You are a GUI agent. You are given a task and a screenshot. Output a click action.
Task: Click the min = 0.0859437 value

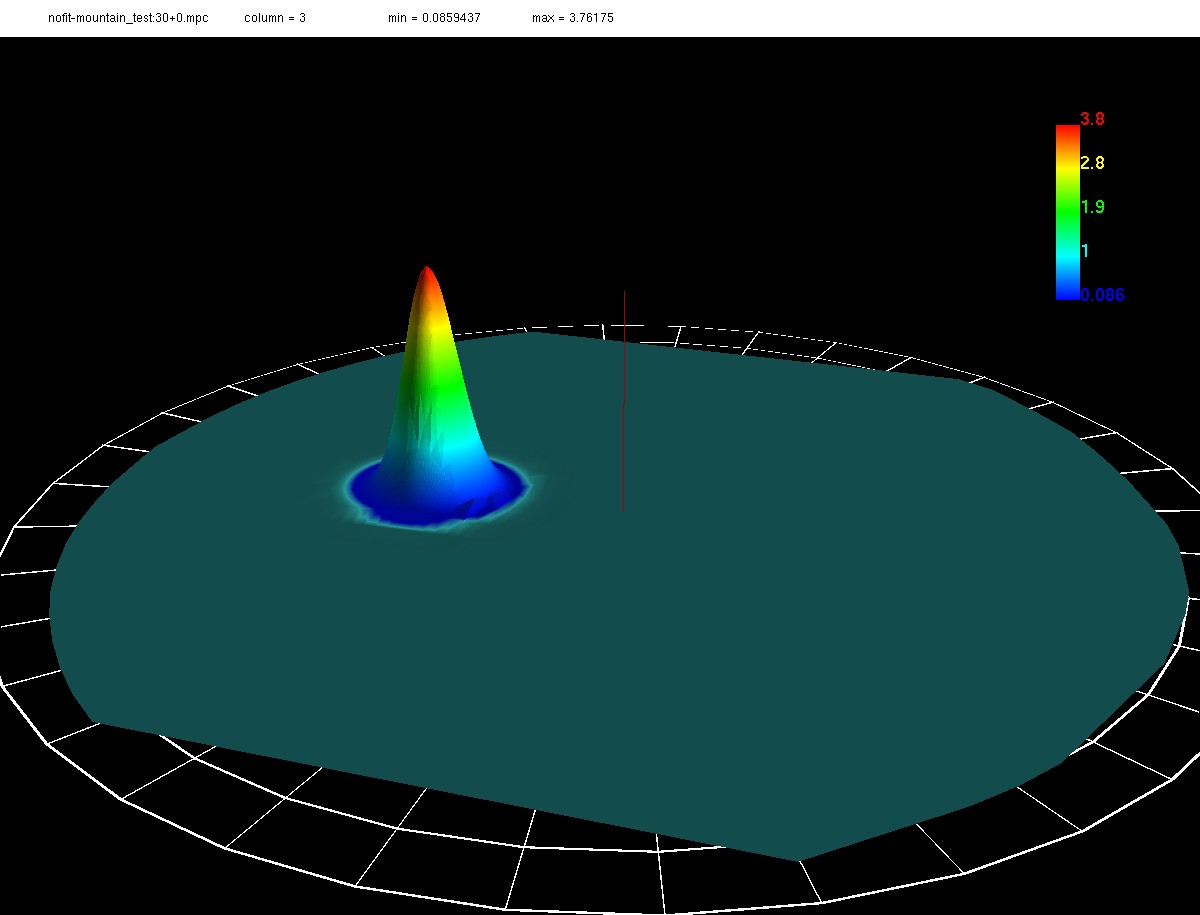click(x=434, y=19)
